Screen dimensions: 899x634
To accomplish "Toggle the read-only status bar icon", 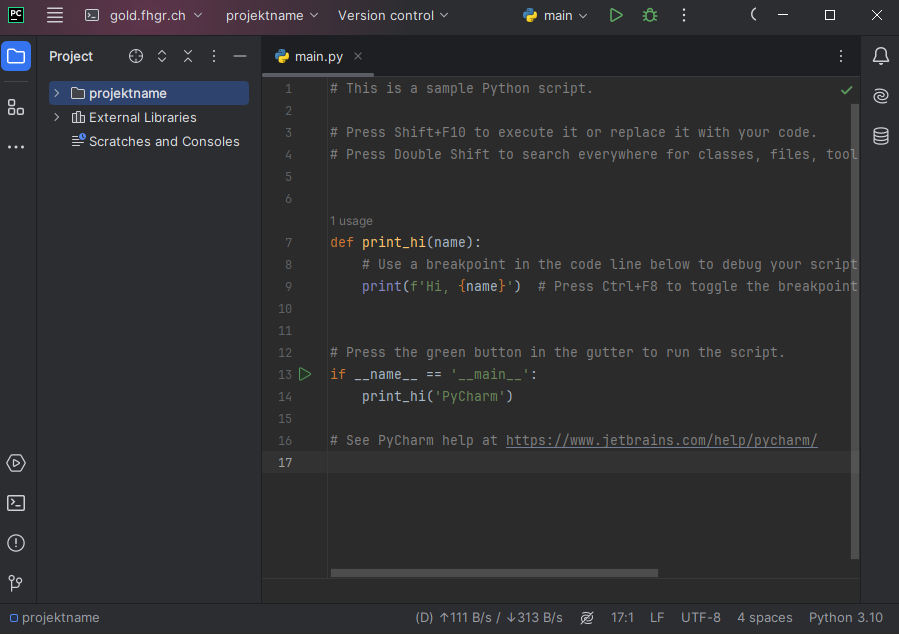I will point(587,618).
